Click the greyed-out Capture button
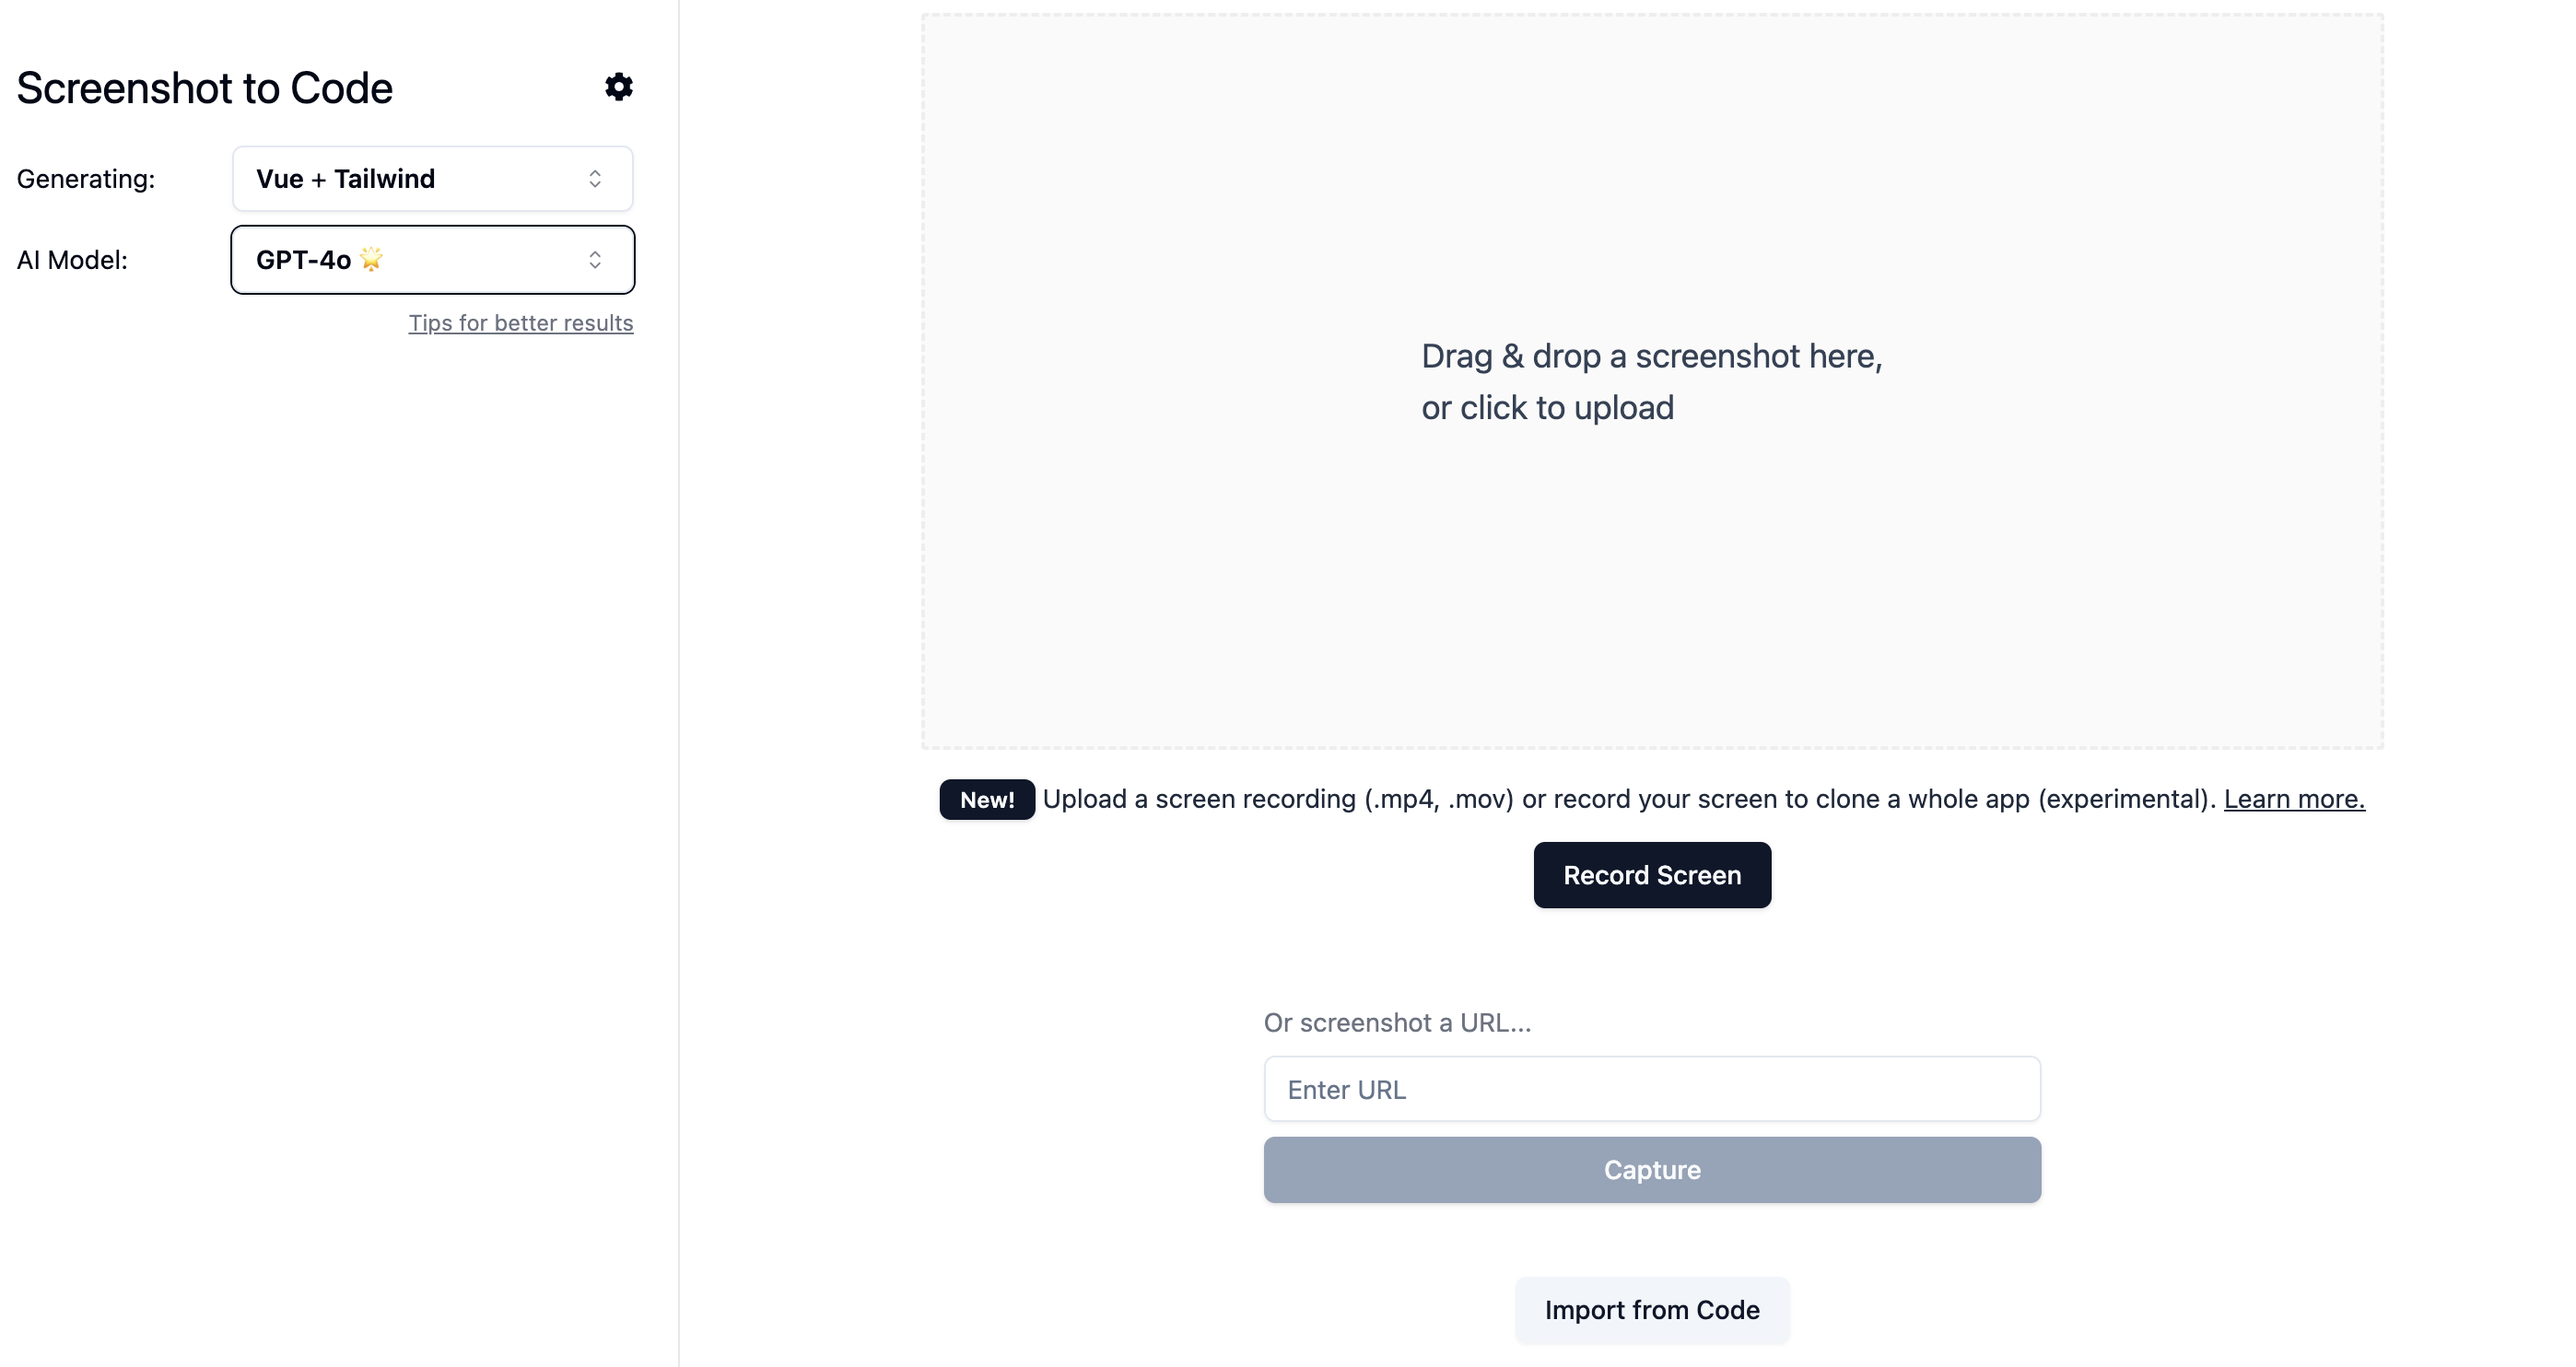Viewport: 2576px width, 1367px height. tap(1652, 1170)
